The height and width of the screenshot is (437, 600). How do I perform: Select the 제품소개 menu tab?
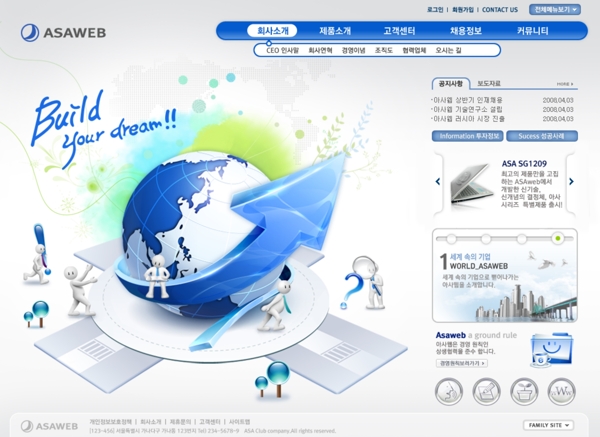pyautogui.click(x=335, y=31)
